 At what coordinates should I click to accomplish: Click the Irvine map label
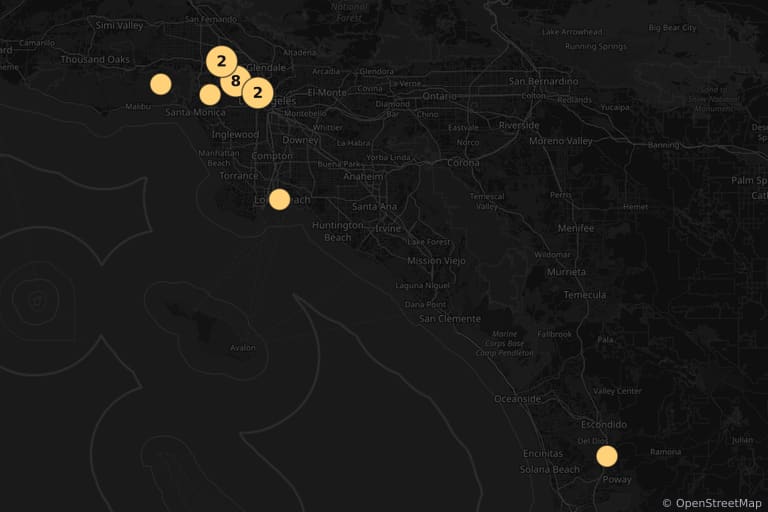(x=388, y=229)
